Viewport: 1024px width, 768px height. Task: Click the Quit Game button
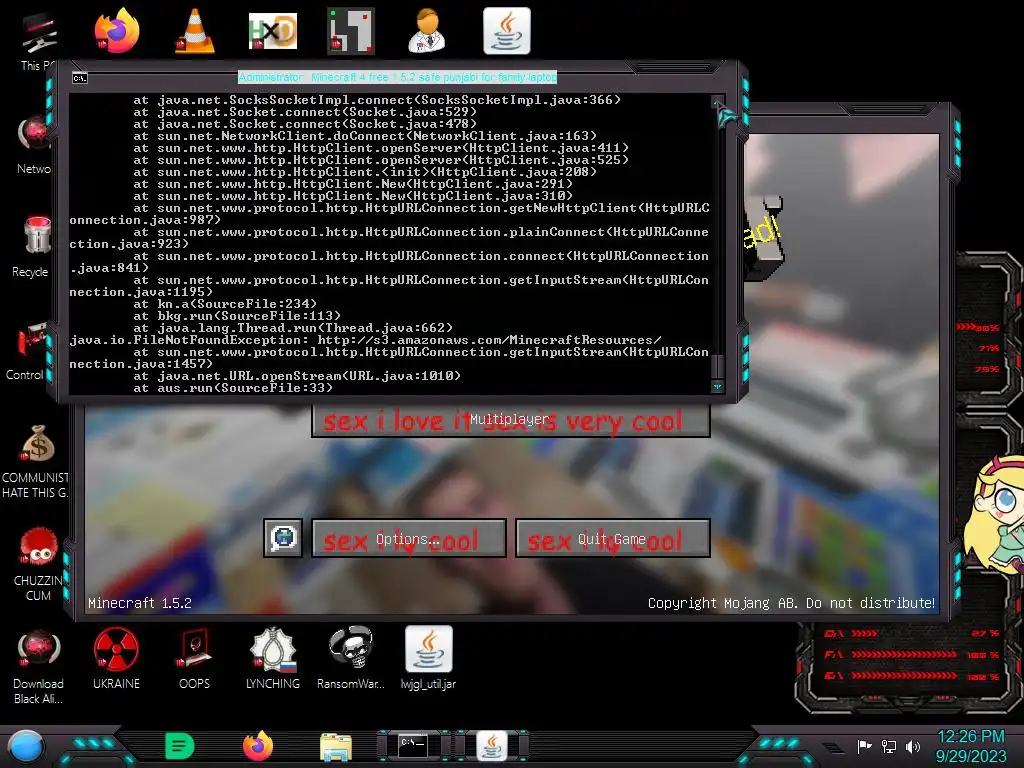pos(613,539)
